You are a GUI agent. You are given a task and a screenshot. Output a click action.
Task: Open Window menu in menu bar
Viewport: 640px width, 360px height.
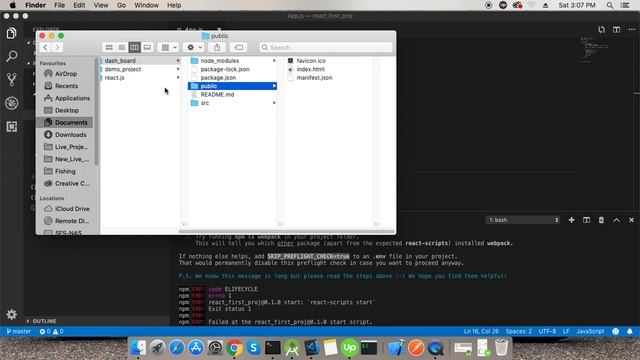point(147,5)
